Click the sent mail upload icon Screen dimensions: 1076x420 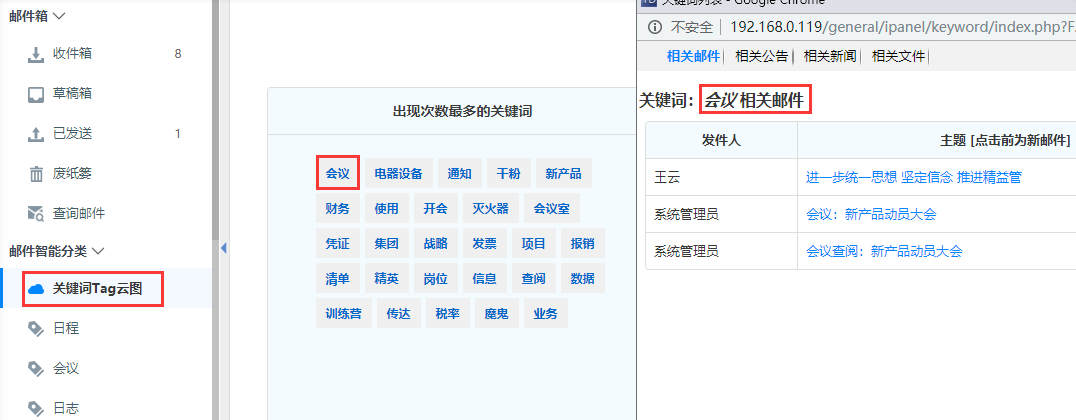click(36, 133)
